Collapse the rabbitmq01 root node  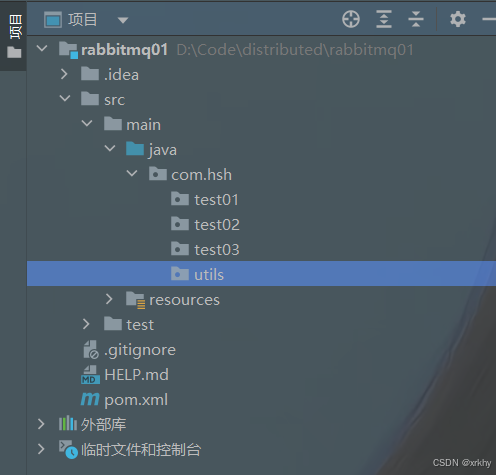coord(42,49)
